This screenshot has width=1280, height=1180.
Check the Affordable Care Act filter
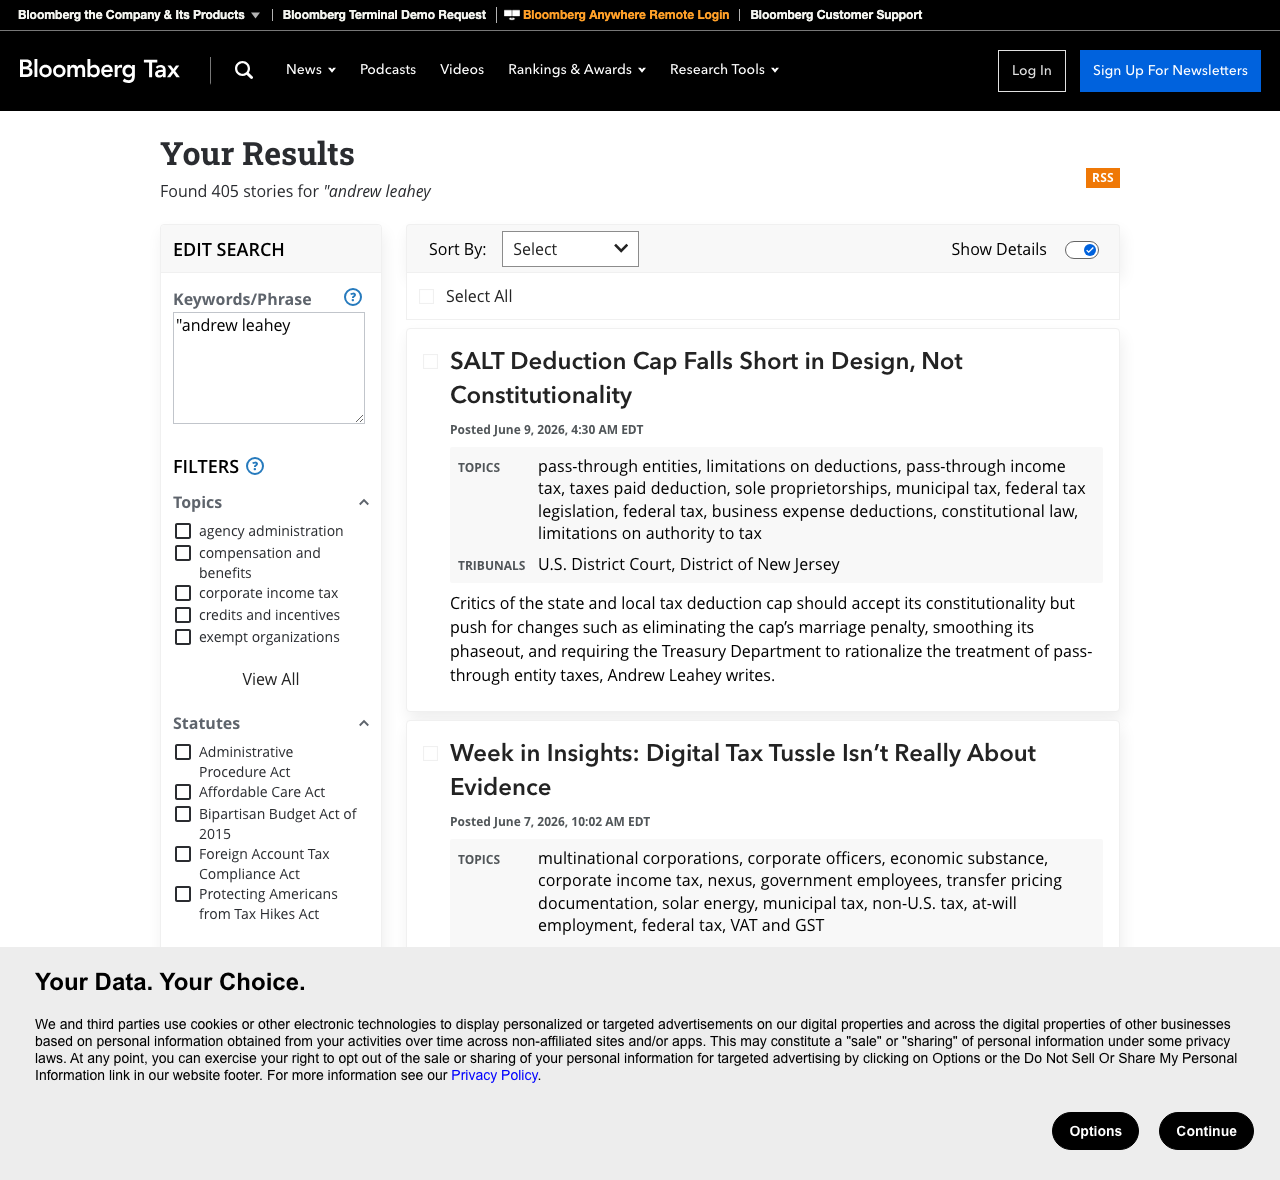coord(183,792)
